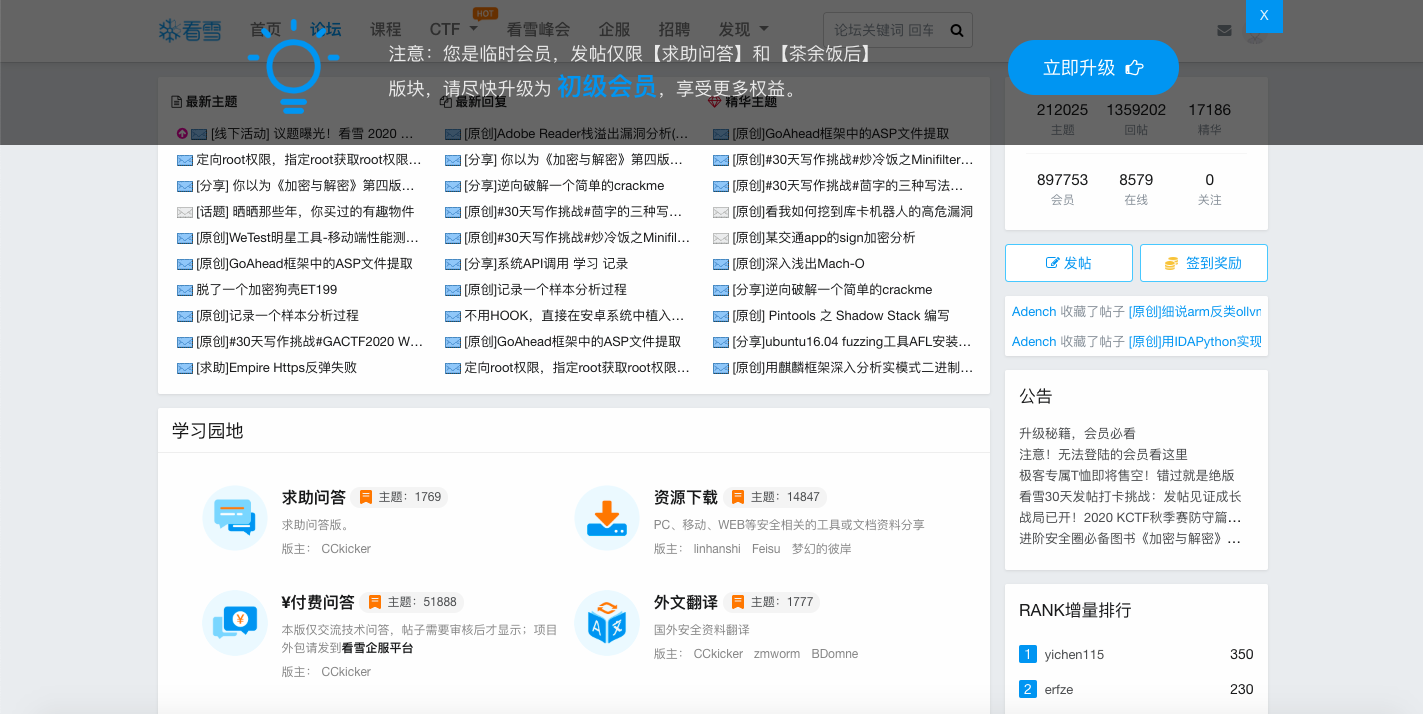
Task: Click the 求助问答 chat bubble icon
Action: tap(234, 518)
